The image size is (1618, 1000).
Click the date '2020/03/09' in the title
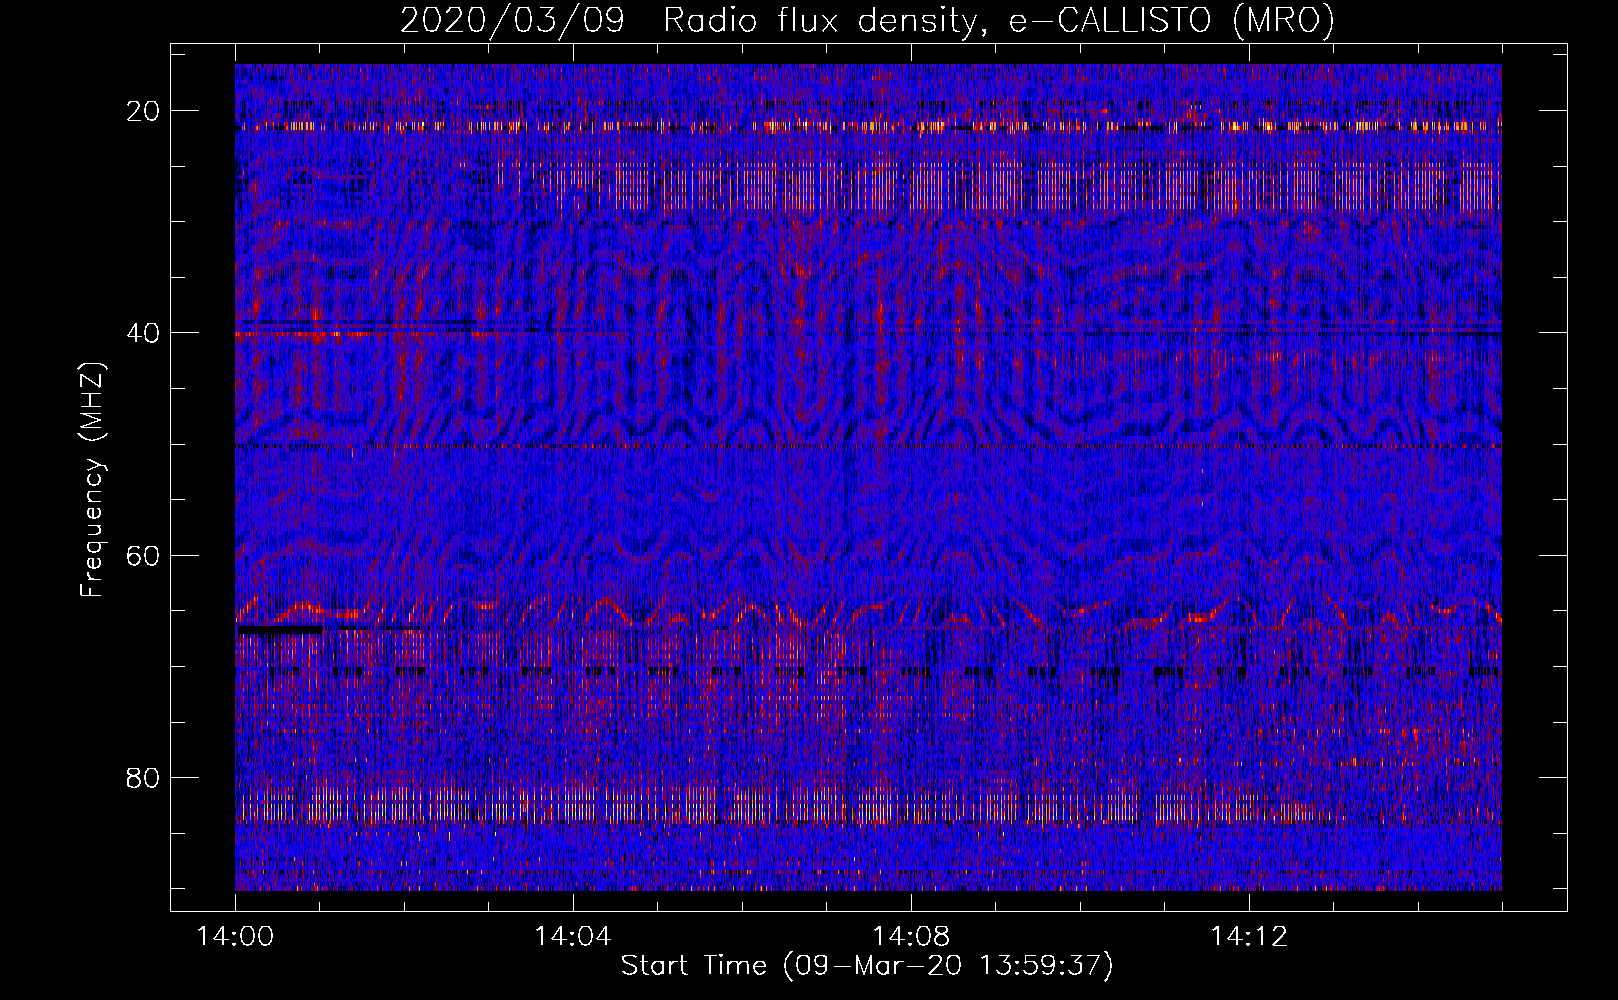512,20
